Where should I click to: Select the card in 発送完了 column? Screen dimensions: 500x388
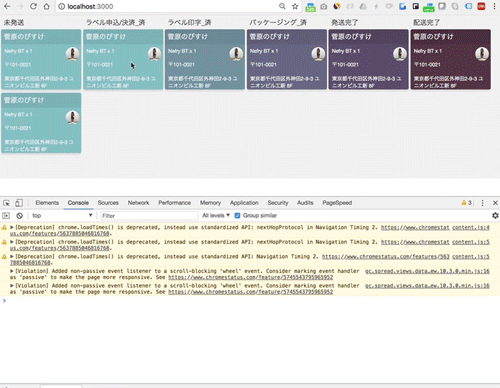click(x=369, y=59)
